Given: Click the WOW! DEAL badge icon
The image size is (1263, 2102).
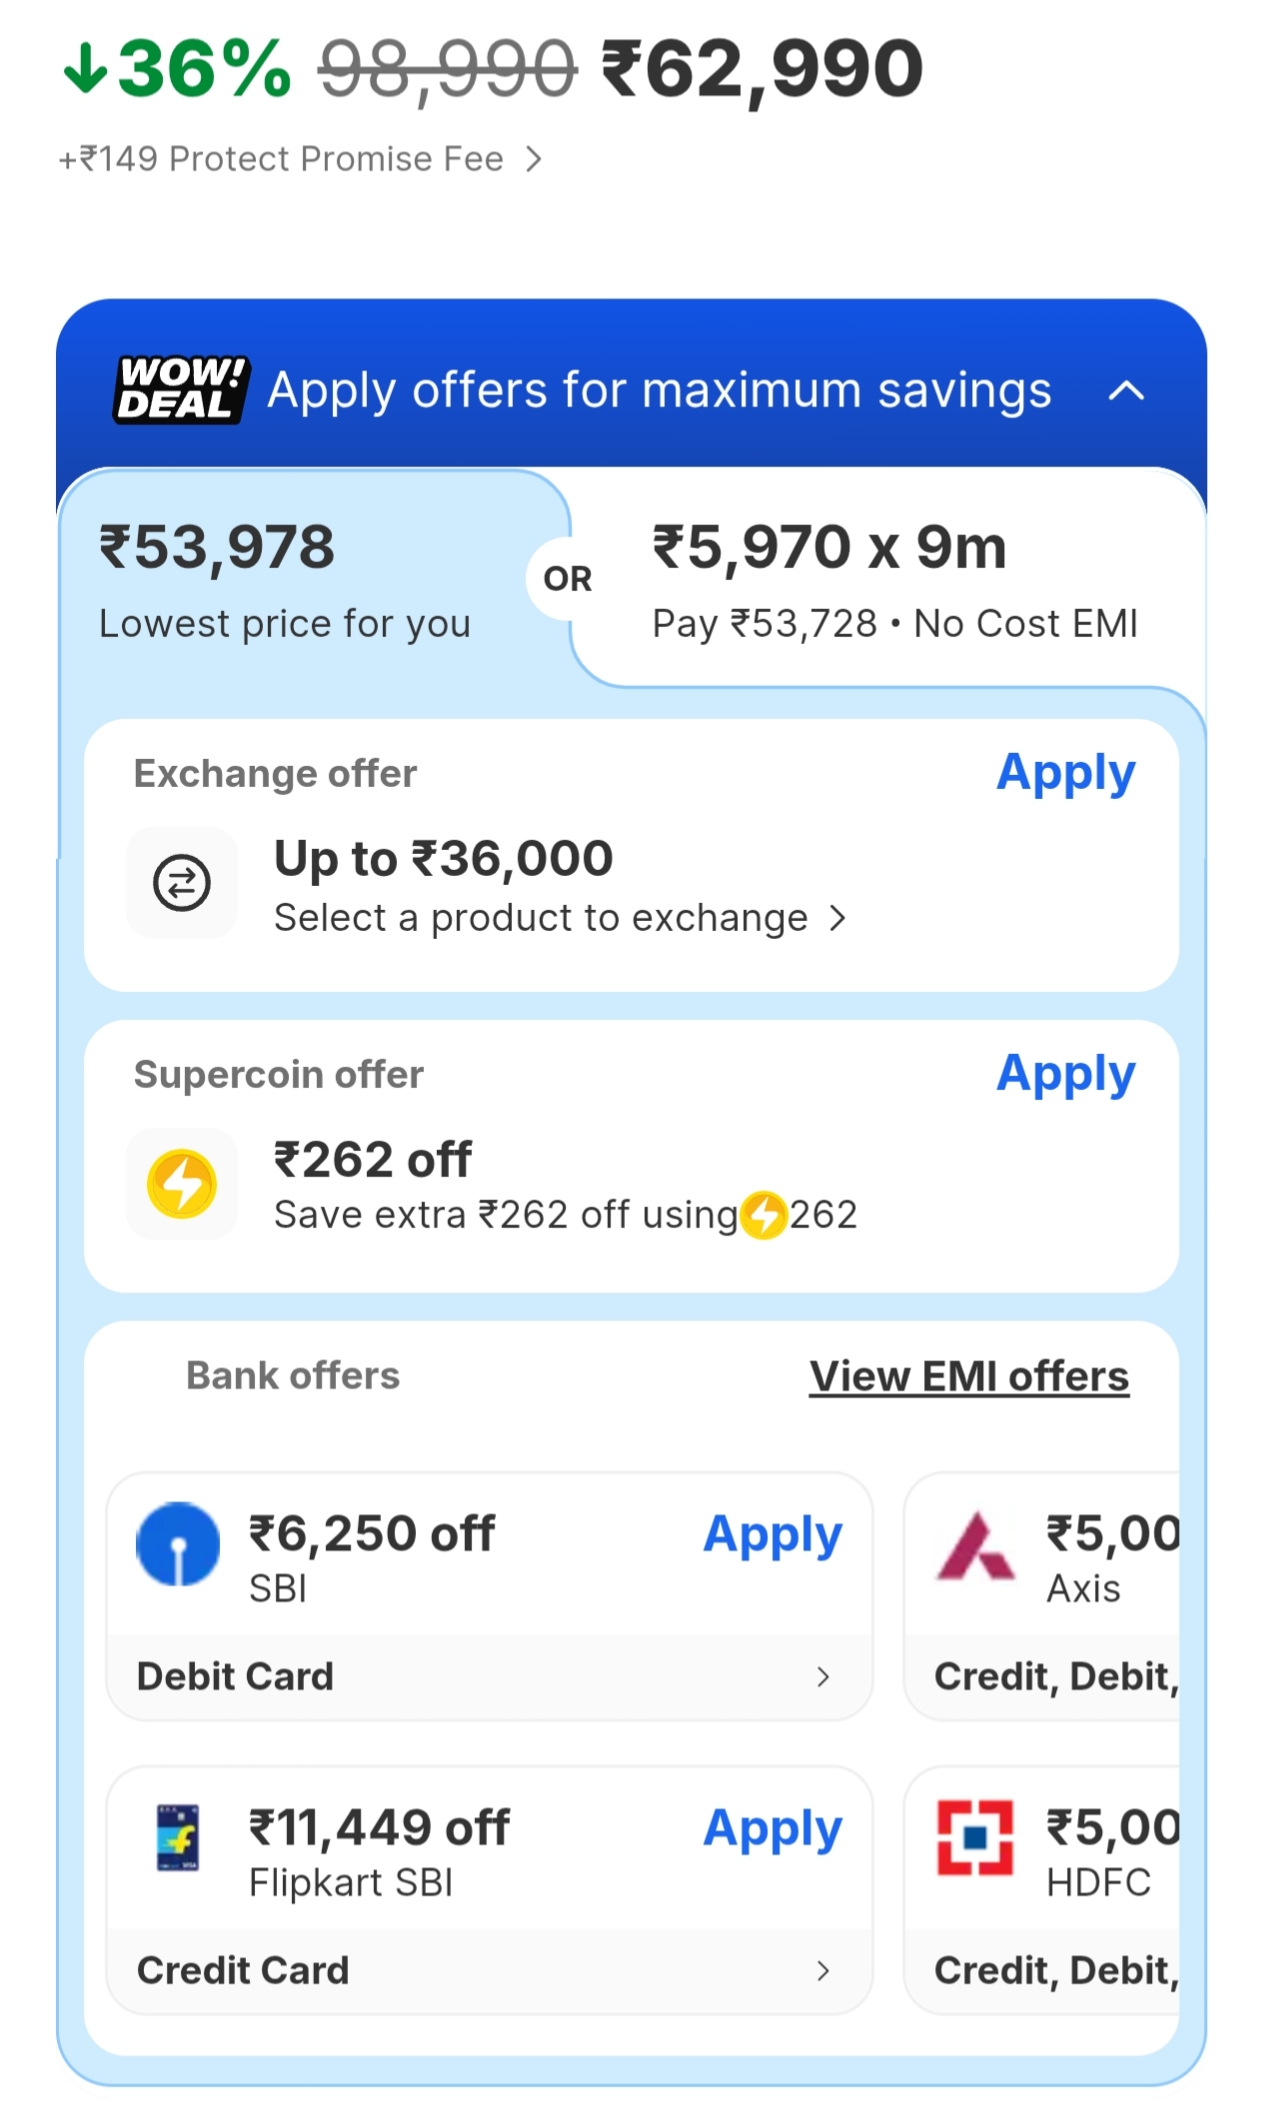Looking at the screenshot, I should (x=180, y=389).
